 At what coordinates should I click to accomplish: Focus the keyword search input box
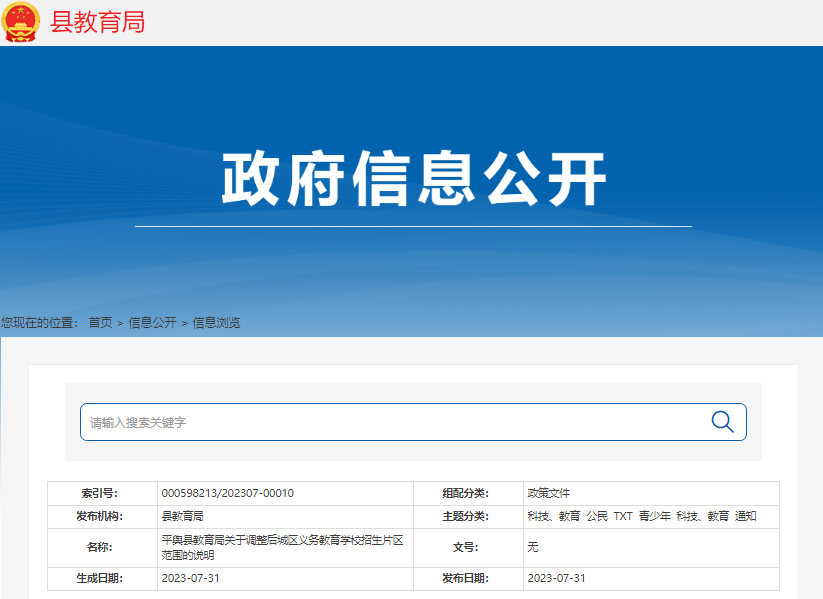coord(390,422)
